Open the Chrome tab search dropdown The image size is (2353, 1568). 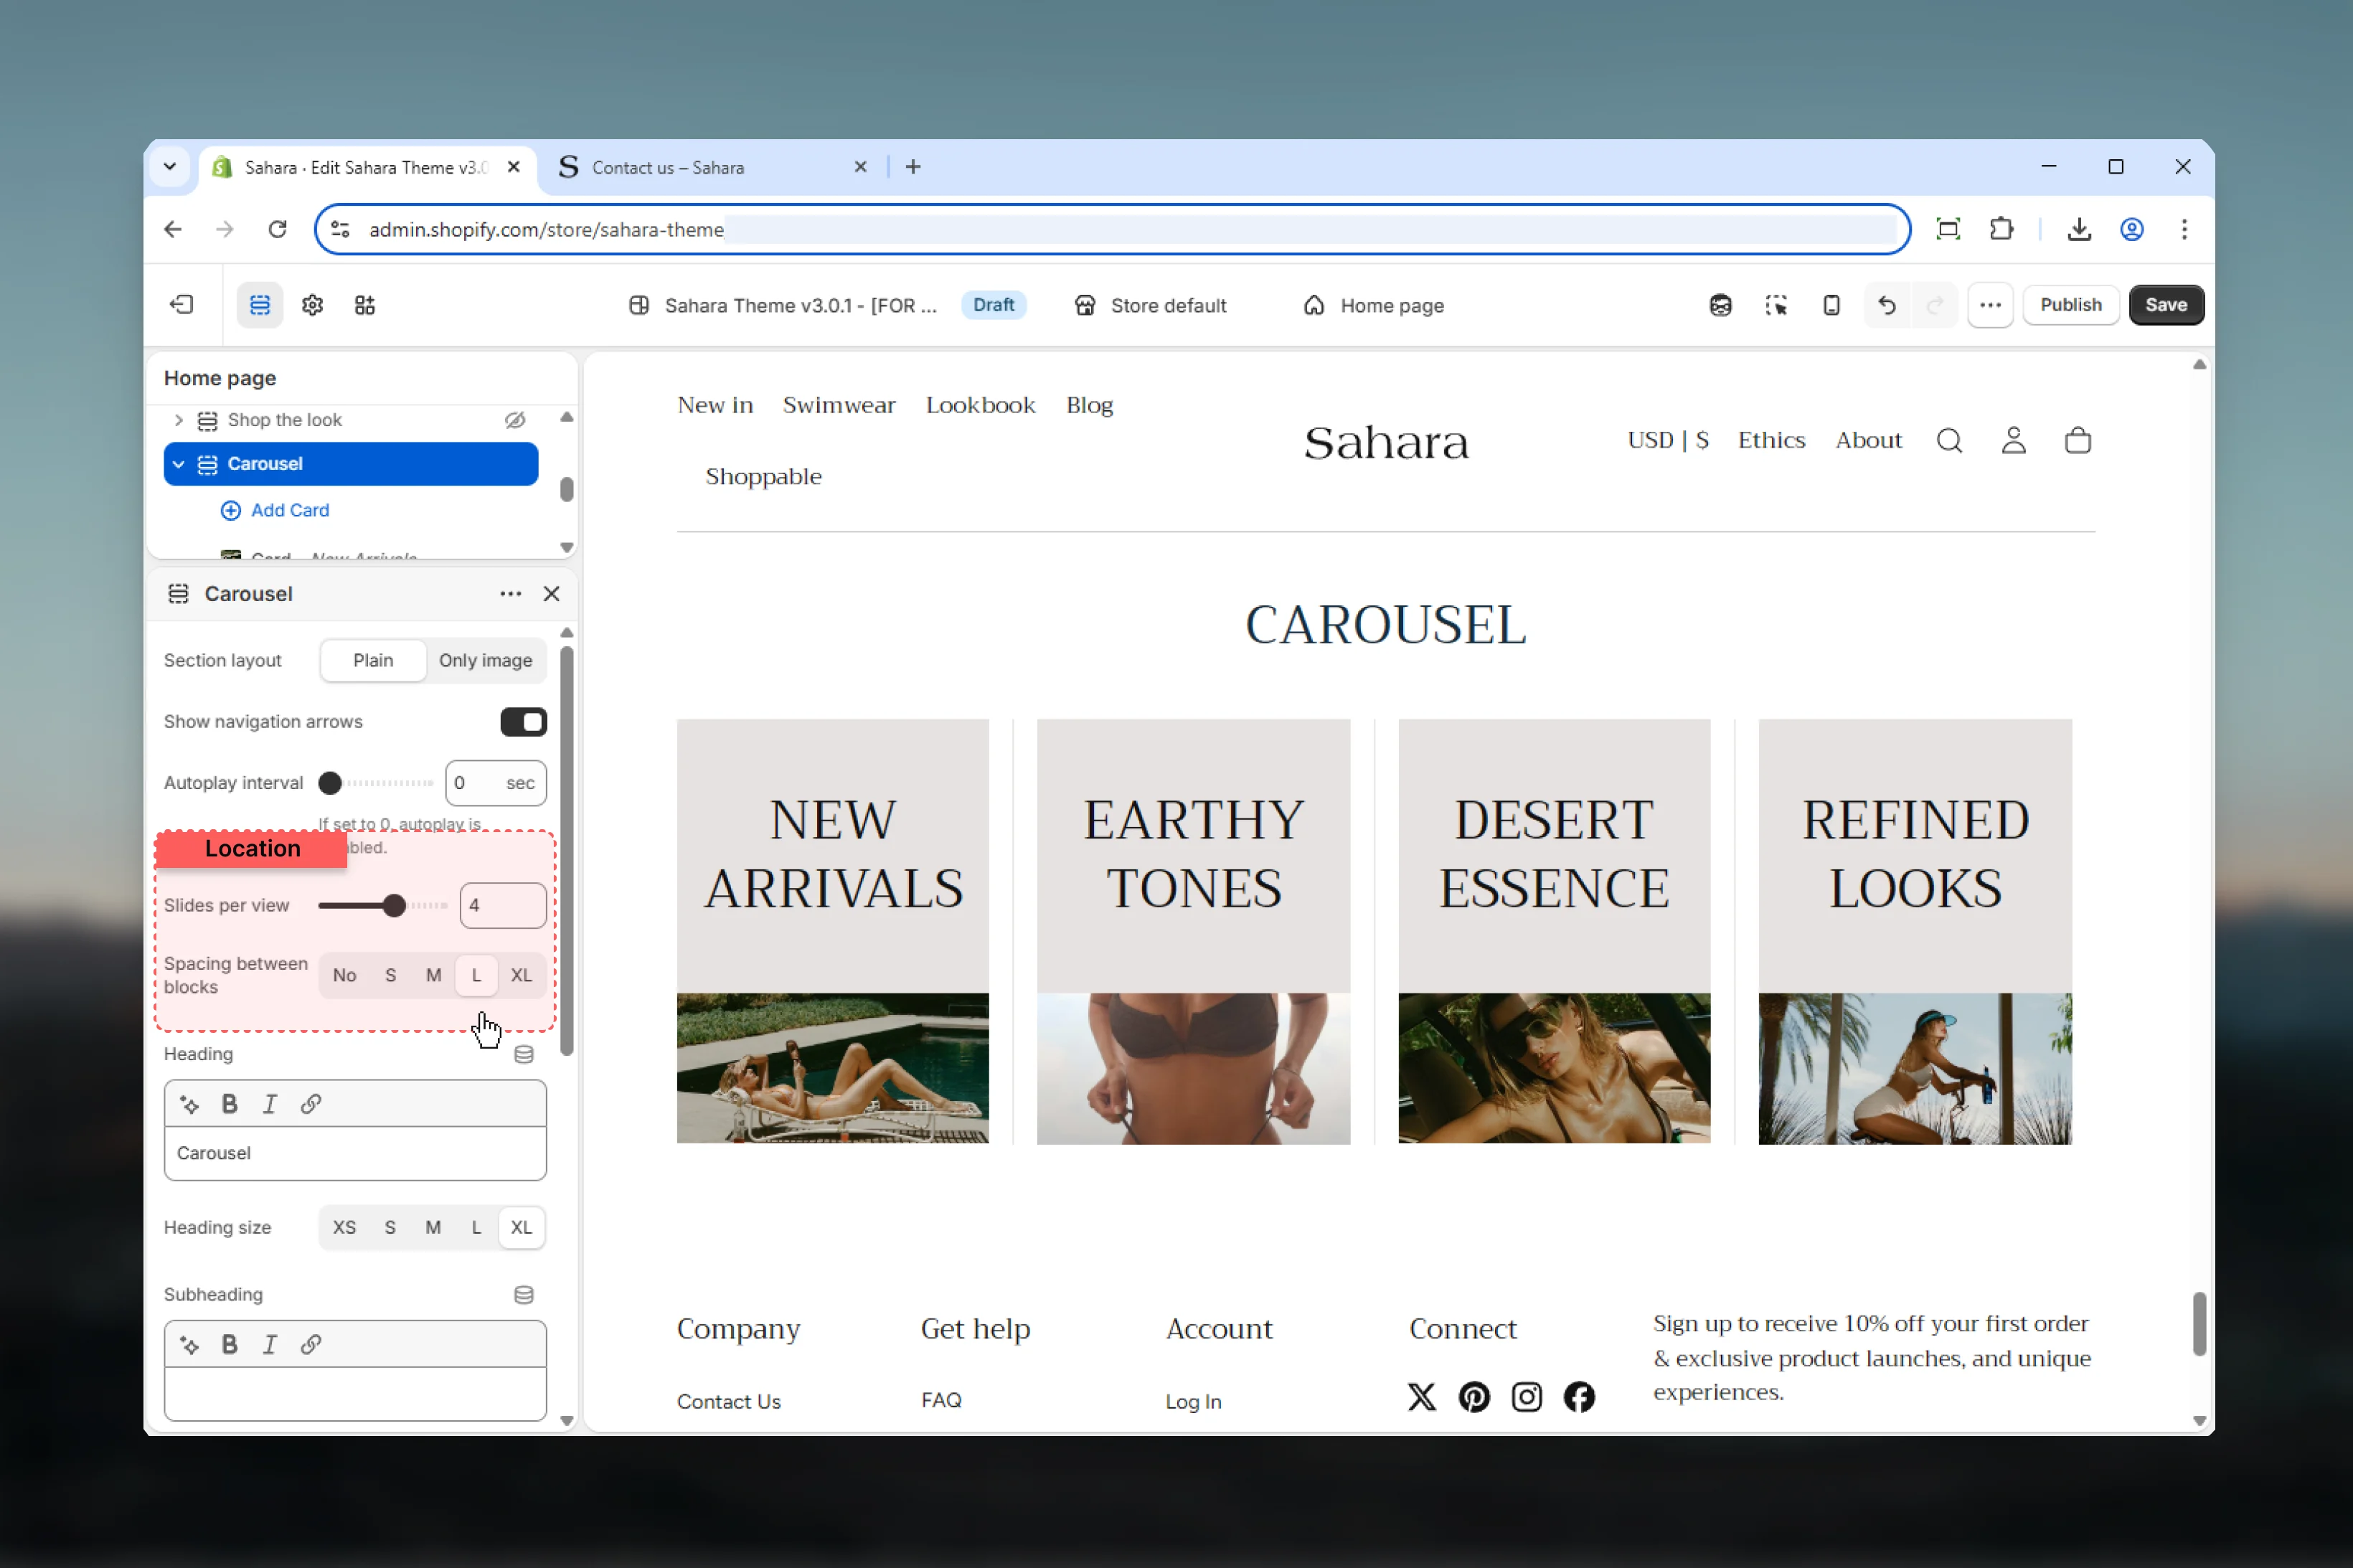coord(169,167)
